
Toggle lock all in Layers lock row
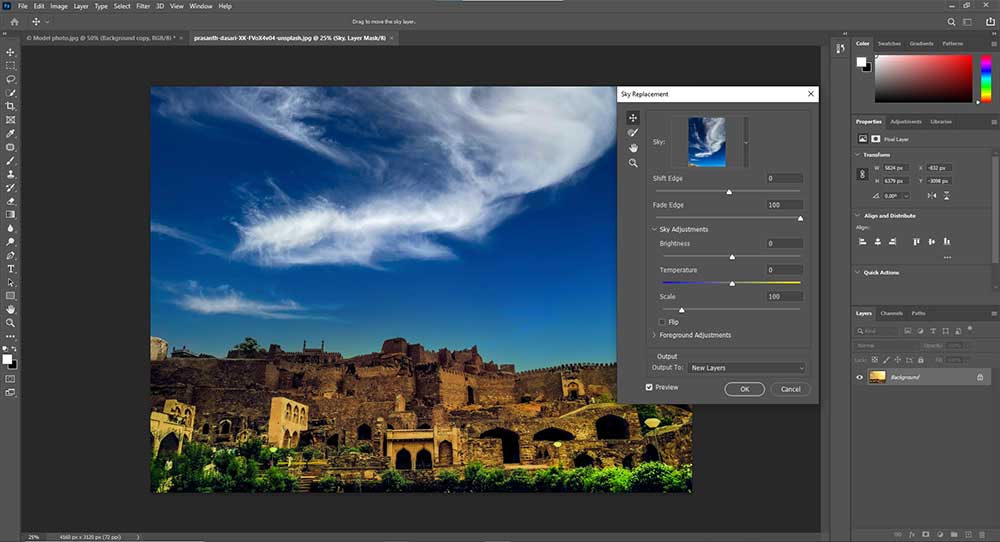tap(920, 360)
